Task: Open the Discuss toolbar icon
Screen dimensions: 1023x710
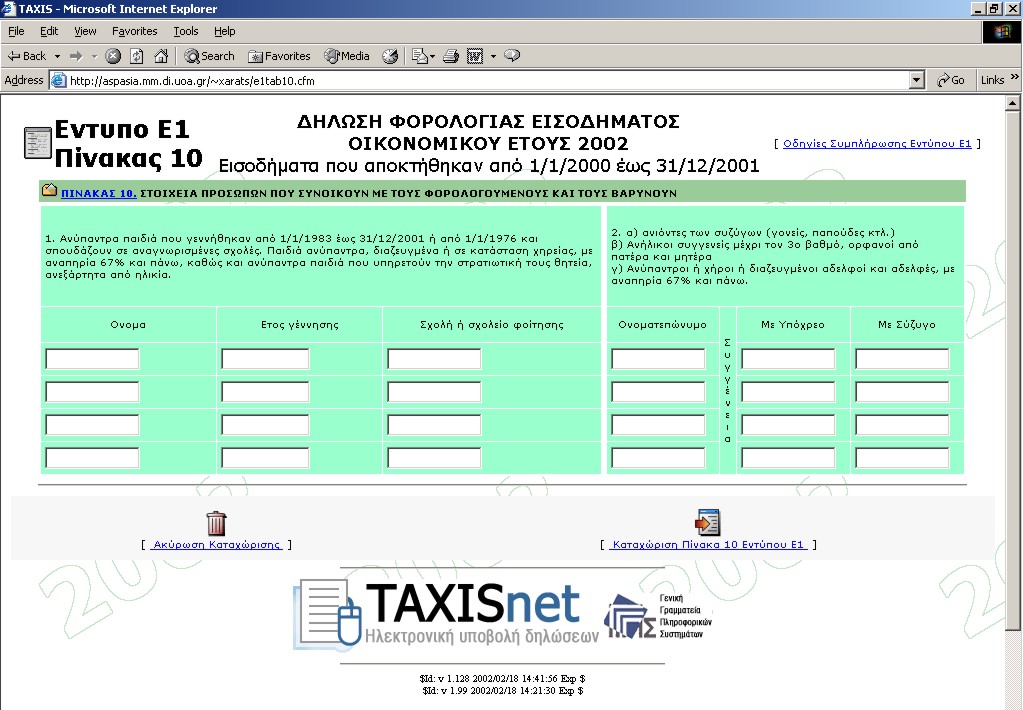Action: (x=512, y=56)
